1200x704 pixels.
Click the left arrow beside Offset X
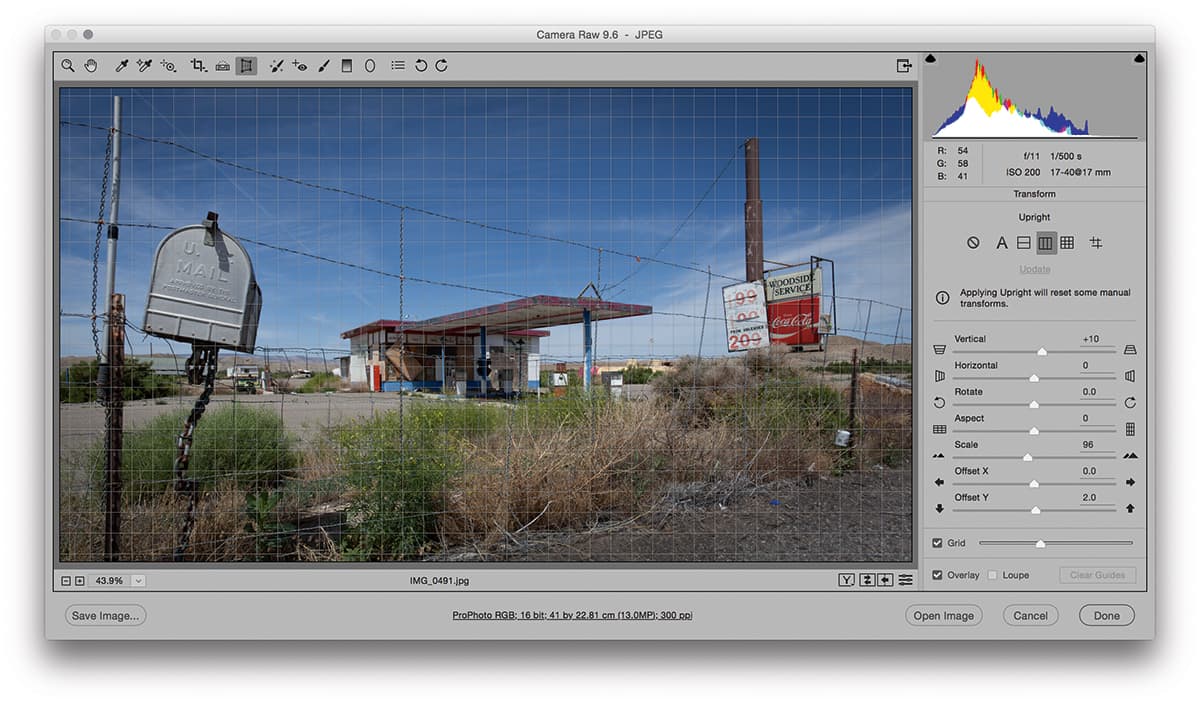point(939,482)
